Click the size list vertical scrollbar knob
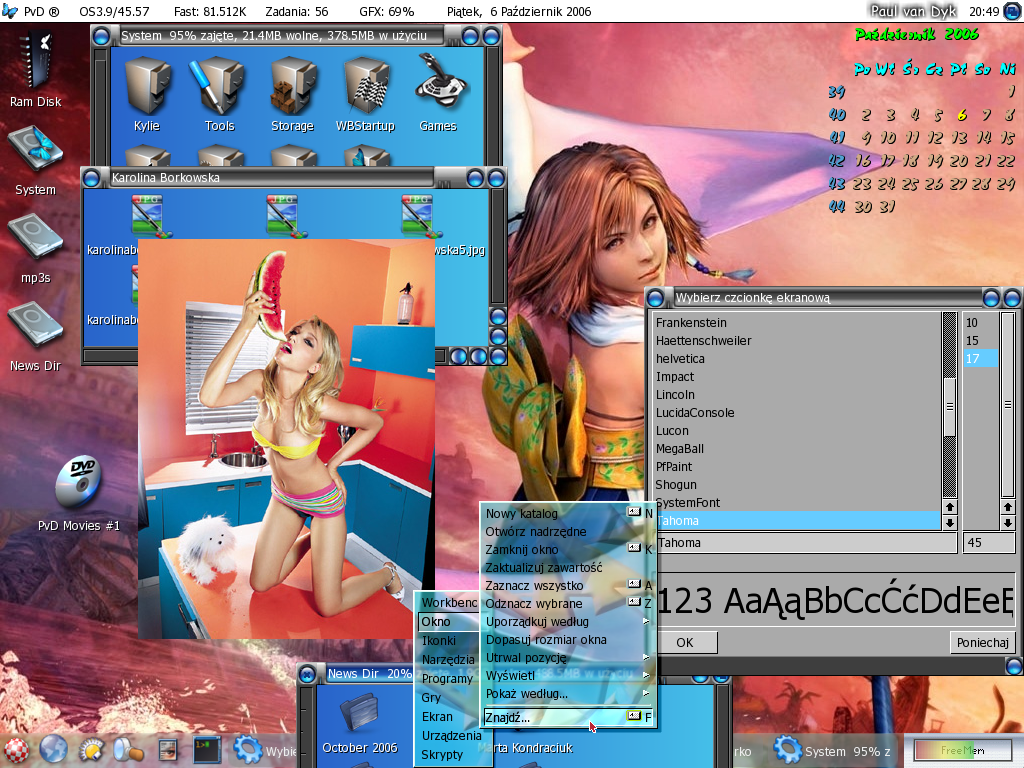Viewport: 1024px width, 768px height. pos(1007,405)
